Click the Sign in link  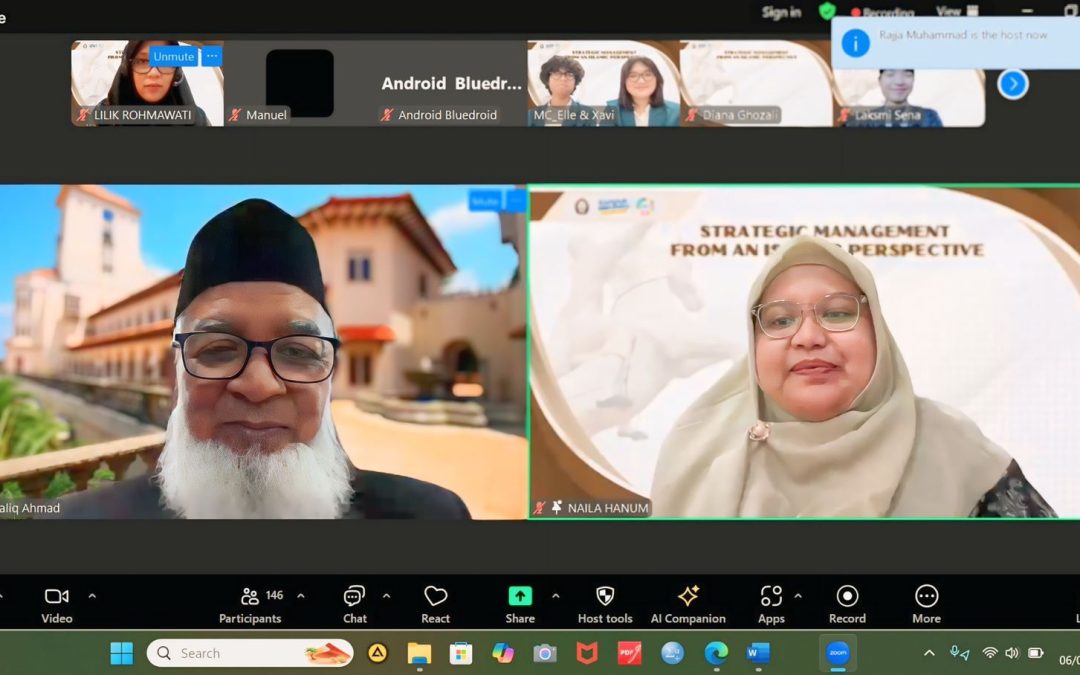(781, 12)
